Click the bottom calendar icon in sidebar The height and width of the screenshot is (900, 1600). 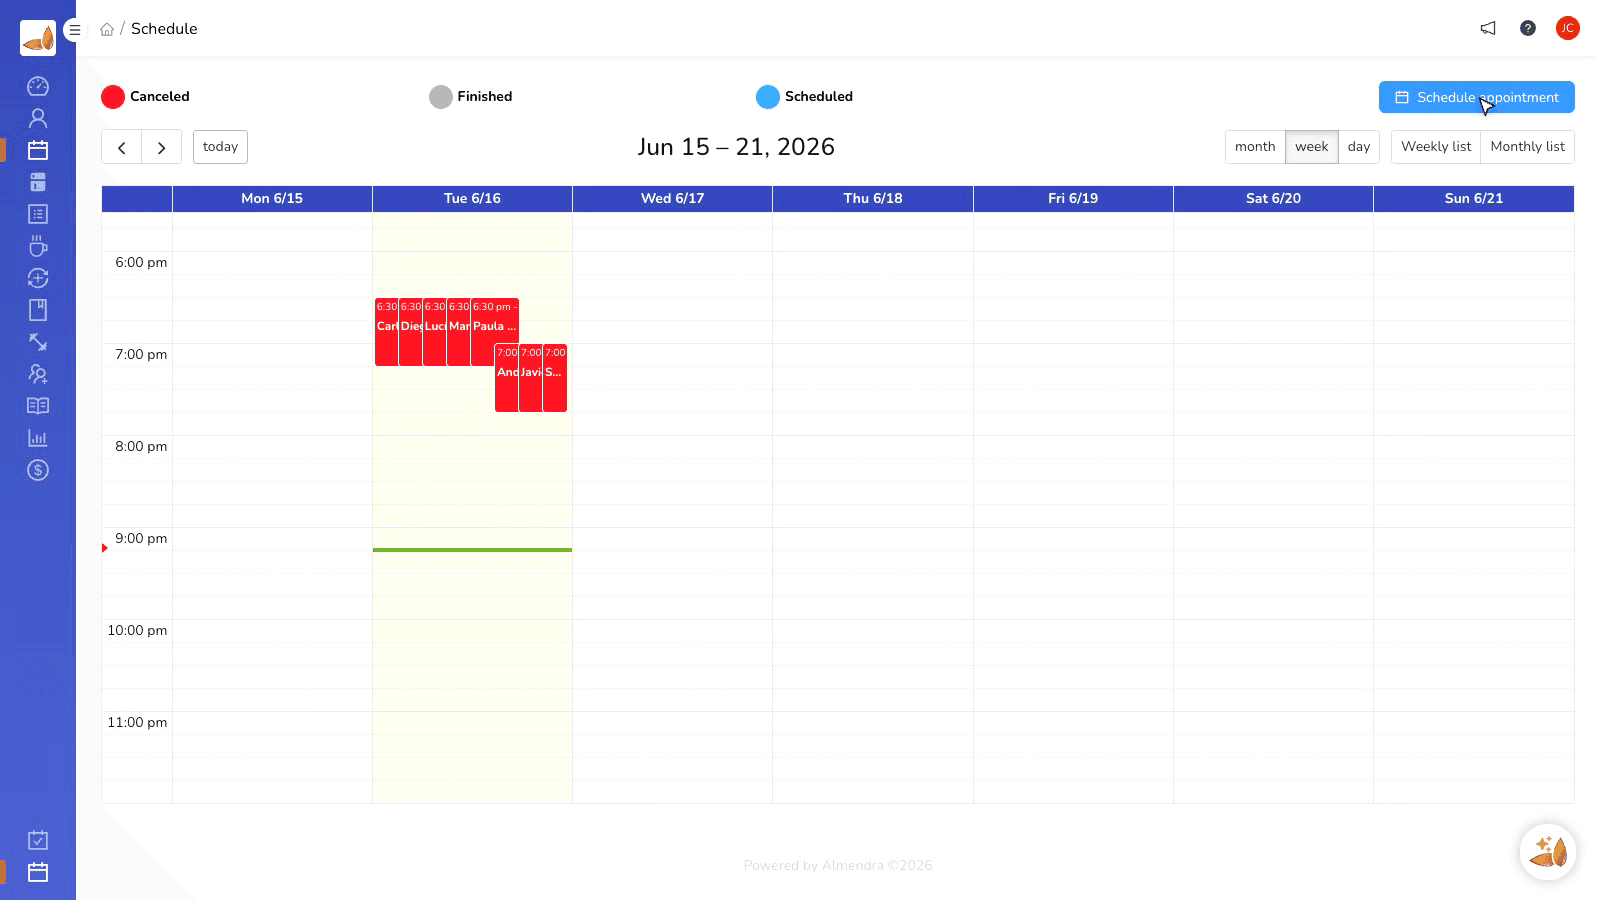[x=38, y=872]
